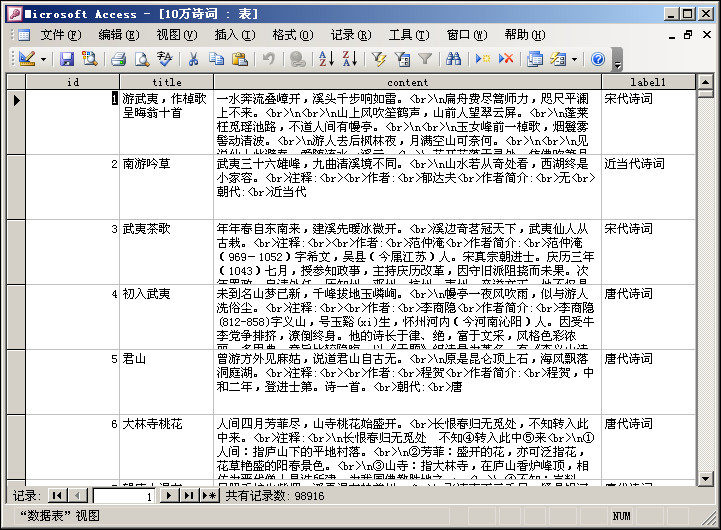This screenshot has width=721, height=530.
Task: Open the 窗口(W) menu
Action: [x=467, y=35]
